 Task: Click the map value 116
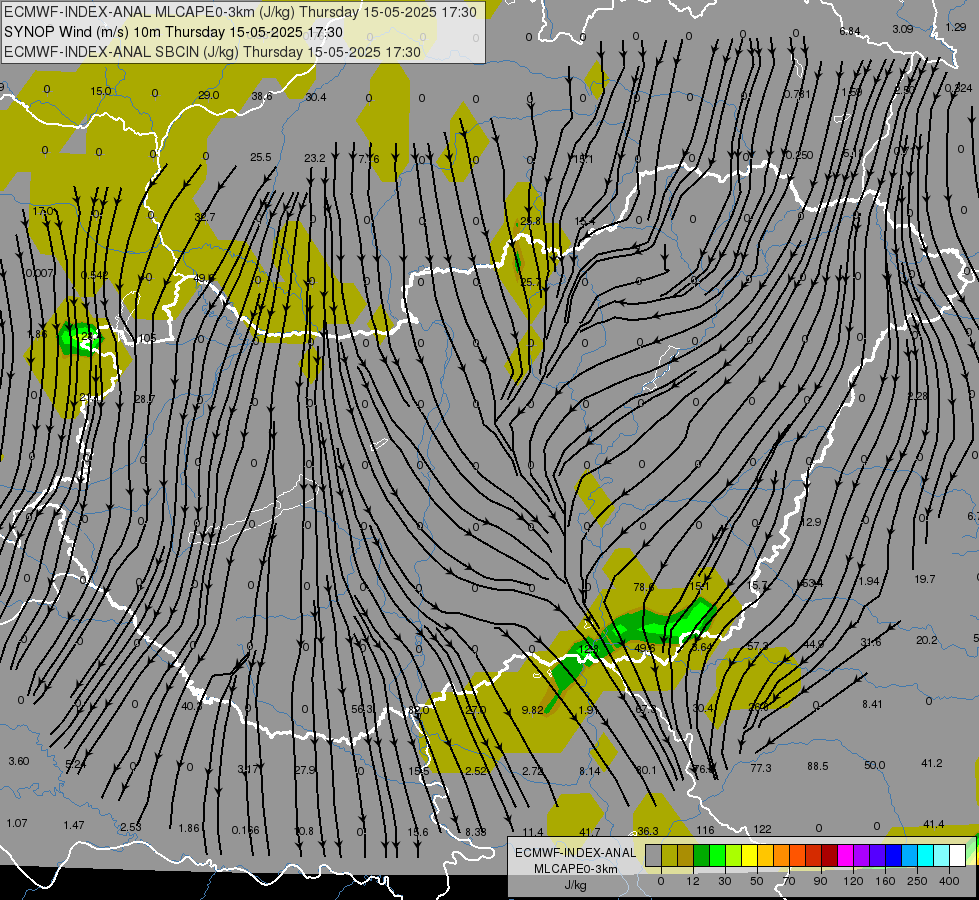pyautogui.click(x=705, y=830)
